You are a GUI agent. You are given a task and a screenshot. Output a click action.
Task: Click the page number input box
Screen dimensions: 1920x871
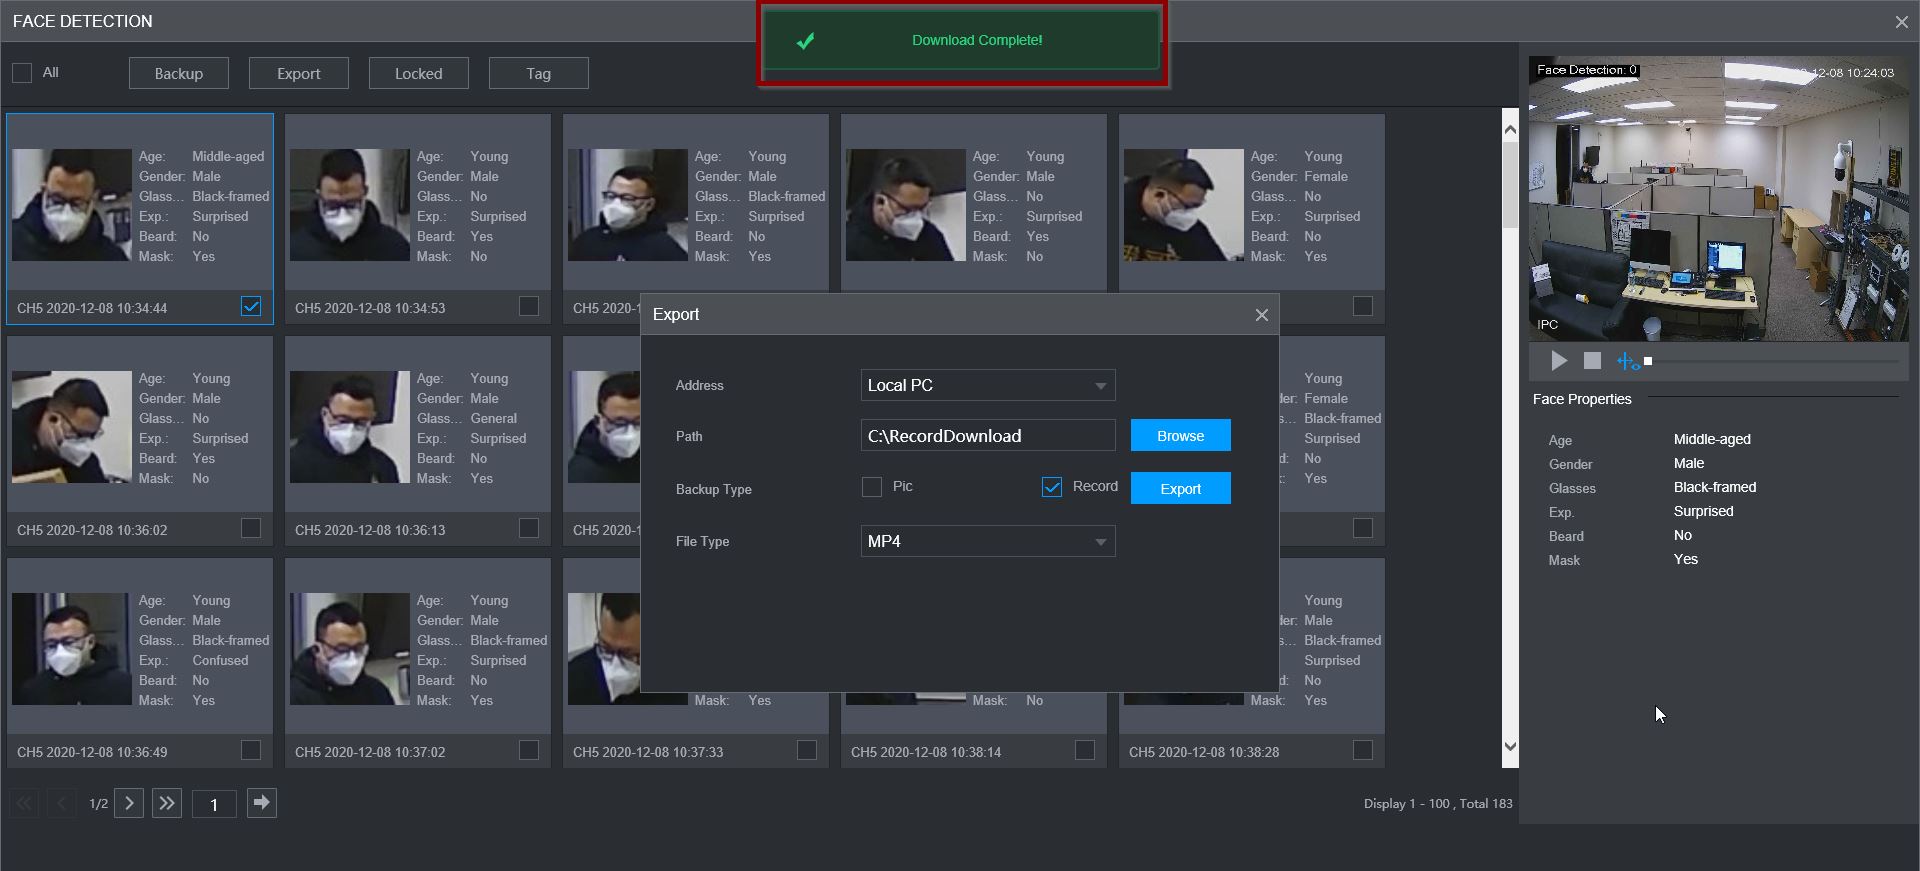[x=214, y=804]
